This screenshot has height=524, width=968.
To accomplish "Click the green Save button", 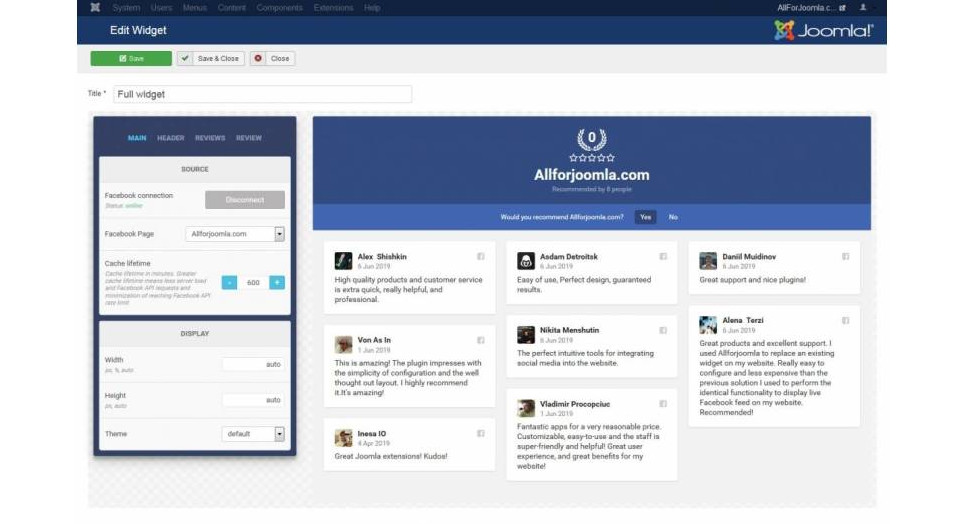I will (x=131, y=59).
